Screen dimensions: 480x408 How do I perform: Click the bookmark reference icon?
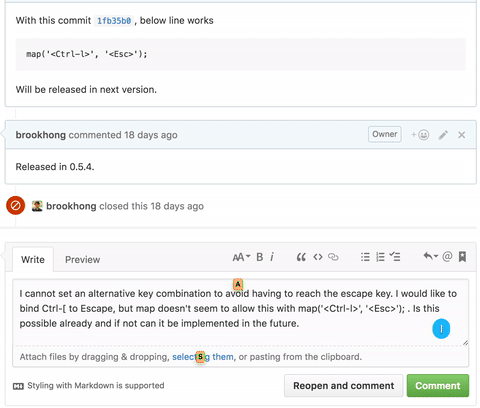click(x=462, y=257)
